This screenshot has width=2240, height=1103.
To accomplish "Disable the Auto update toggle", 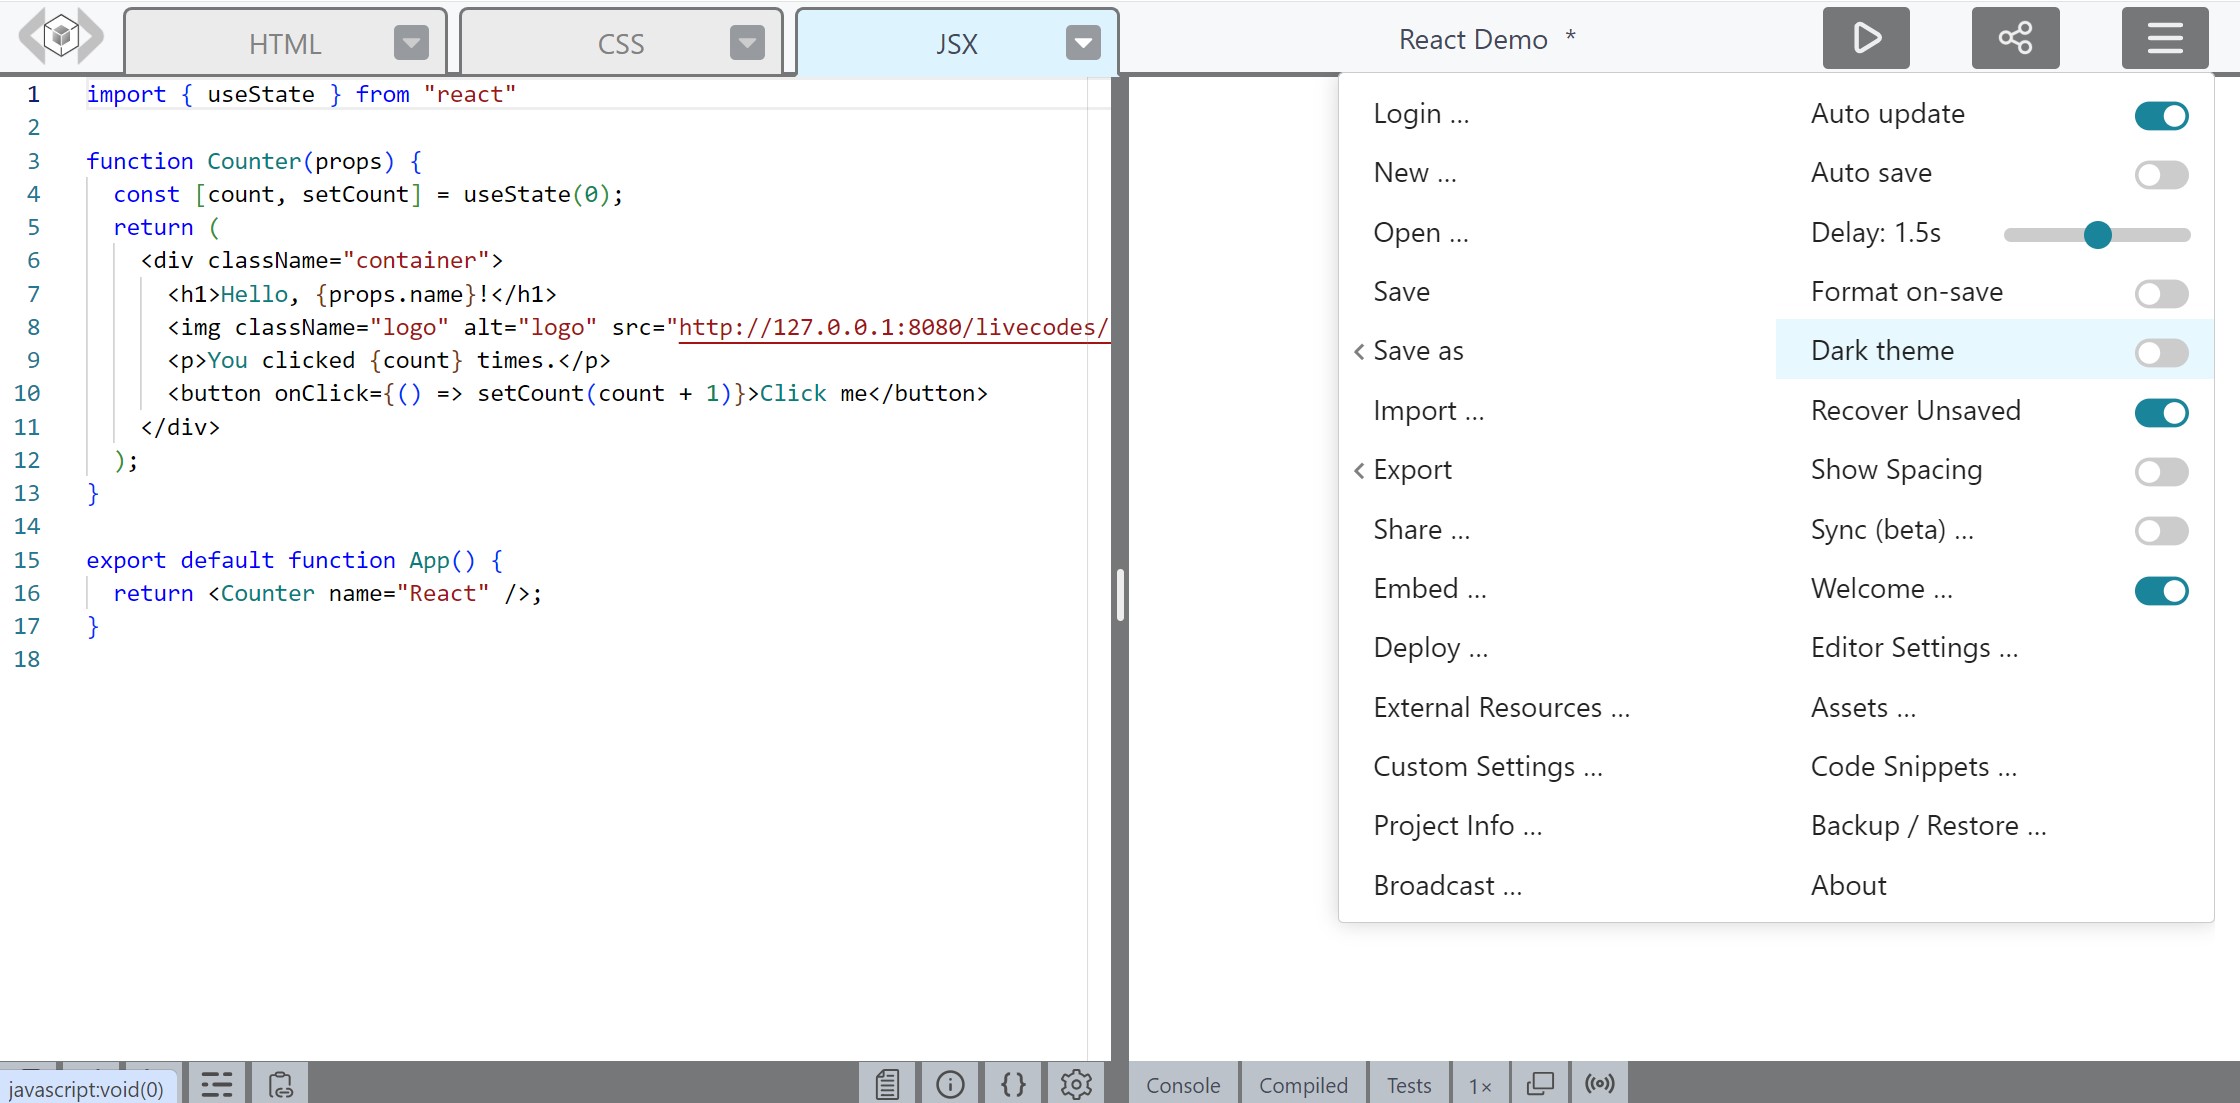I will coord(2161,115).
